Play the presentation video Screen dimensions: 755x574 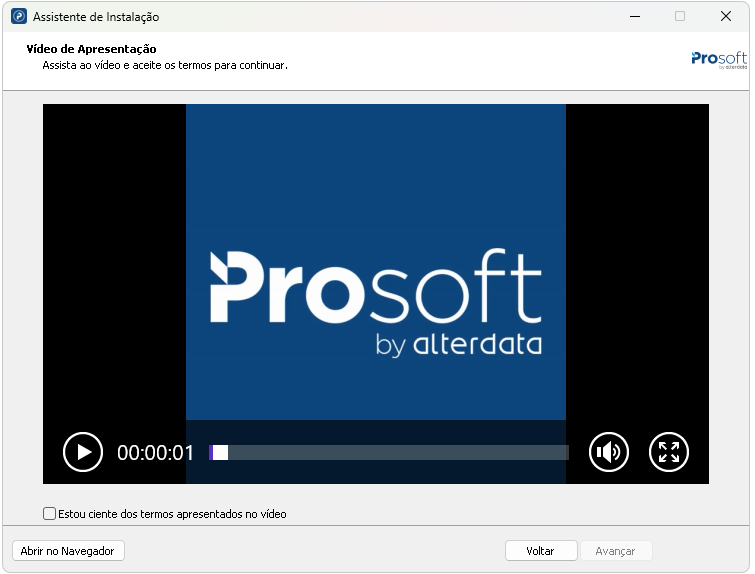click(x=83, y=452)
